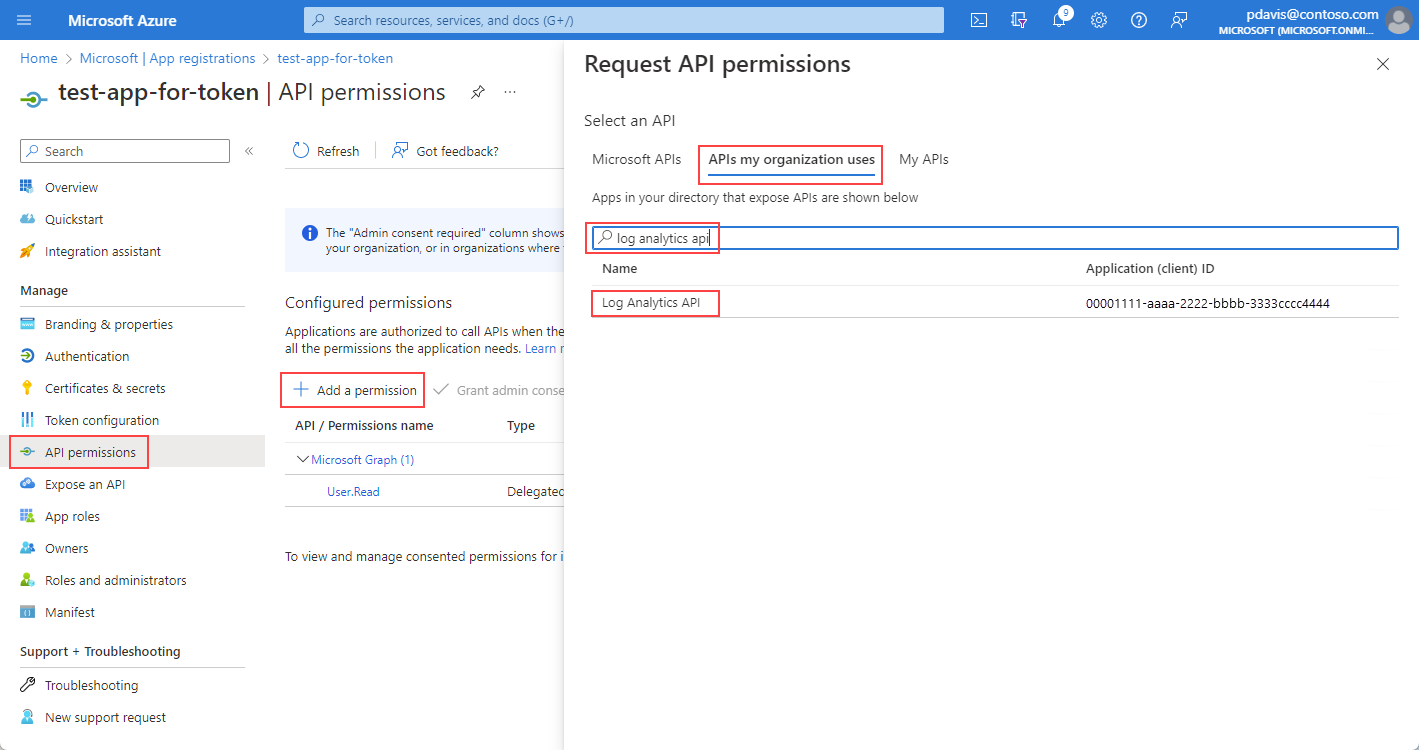Open the portal hamburger menu
Screen dimensions: 1419x750
(24, 20)
